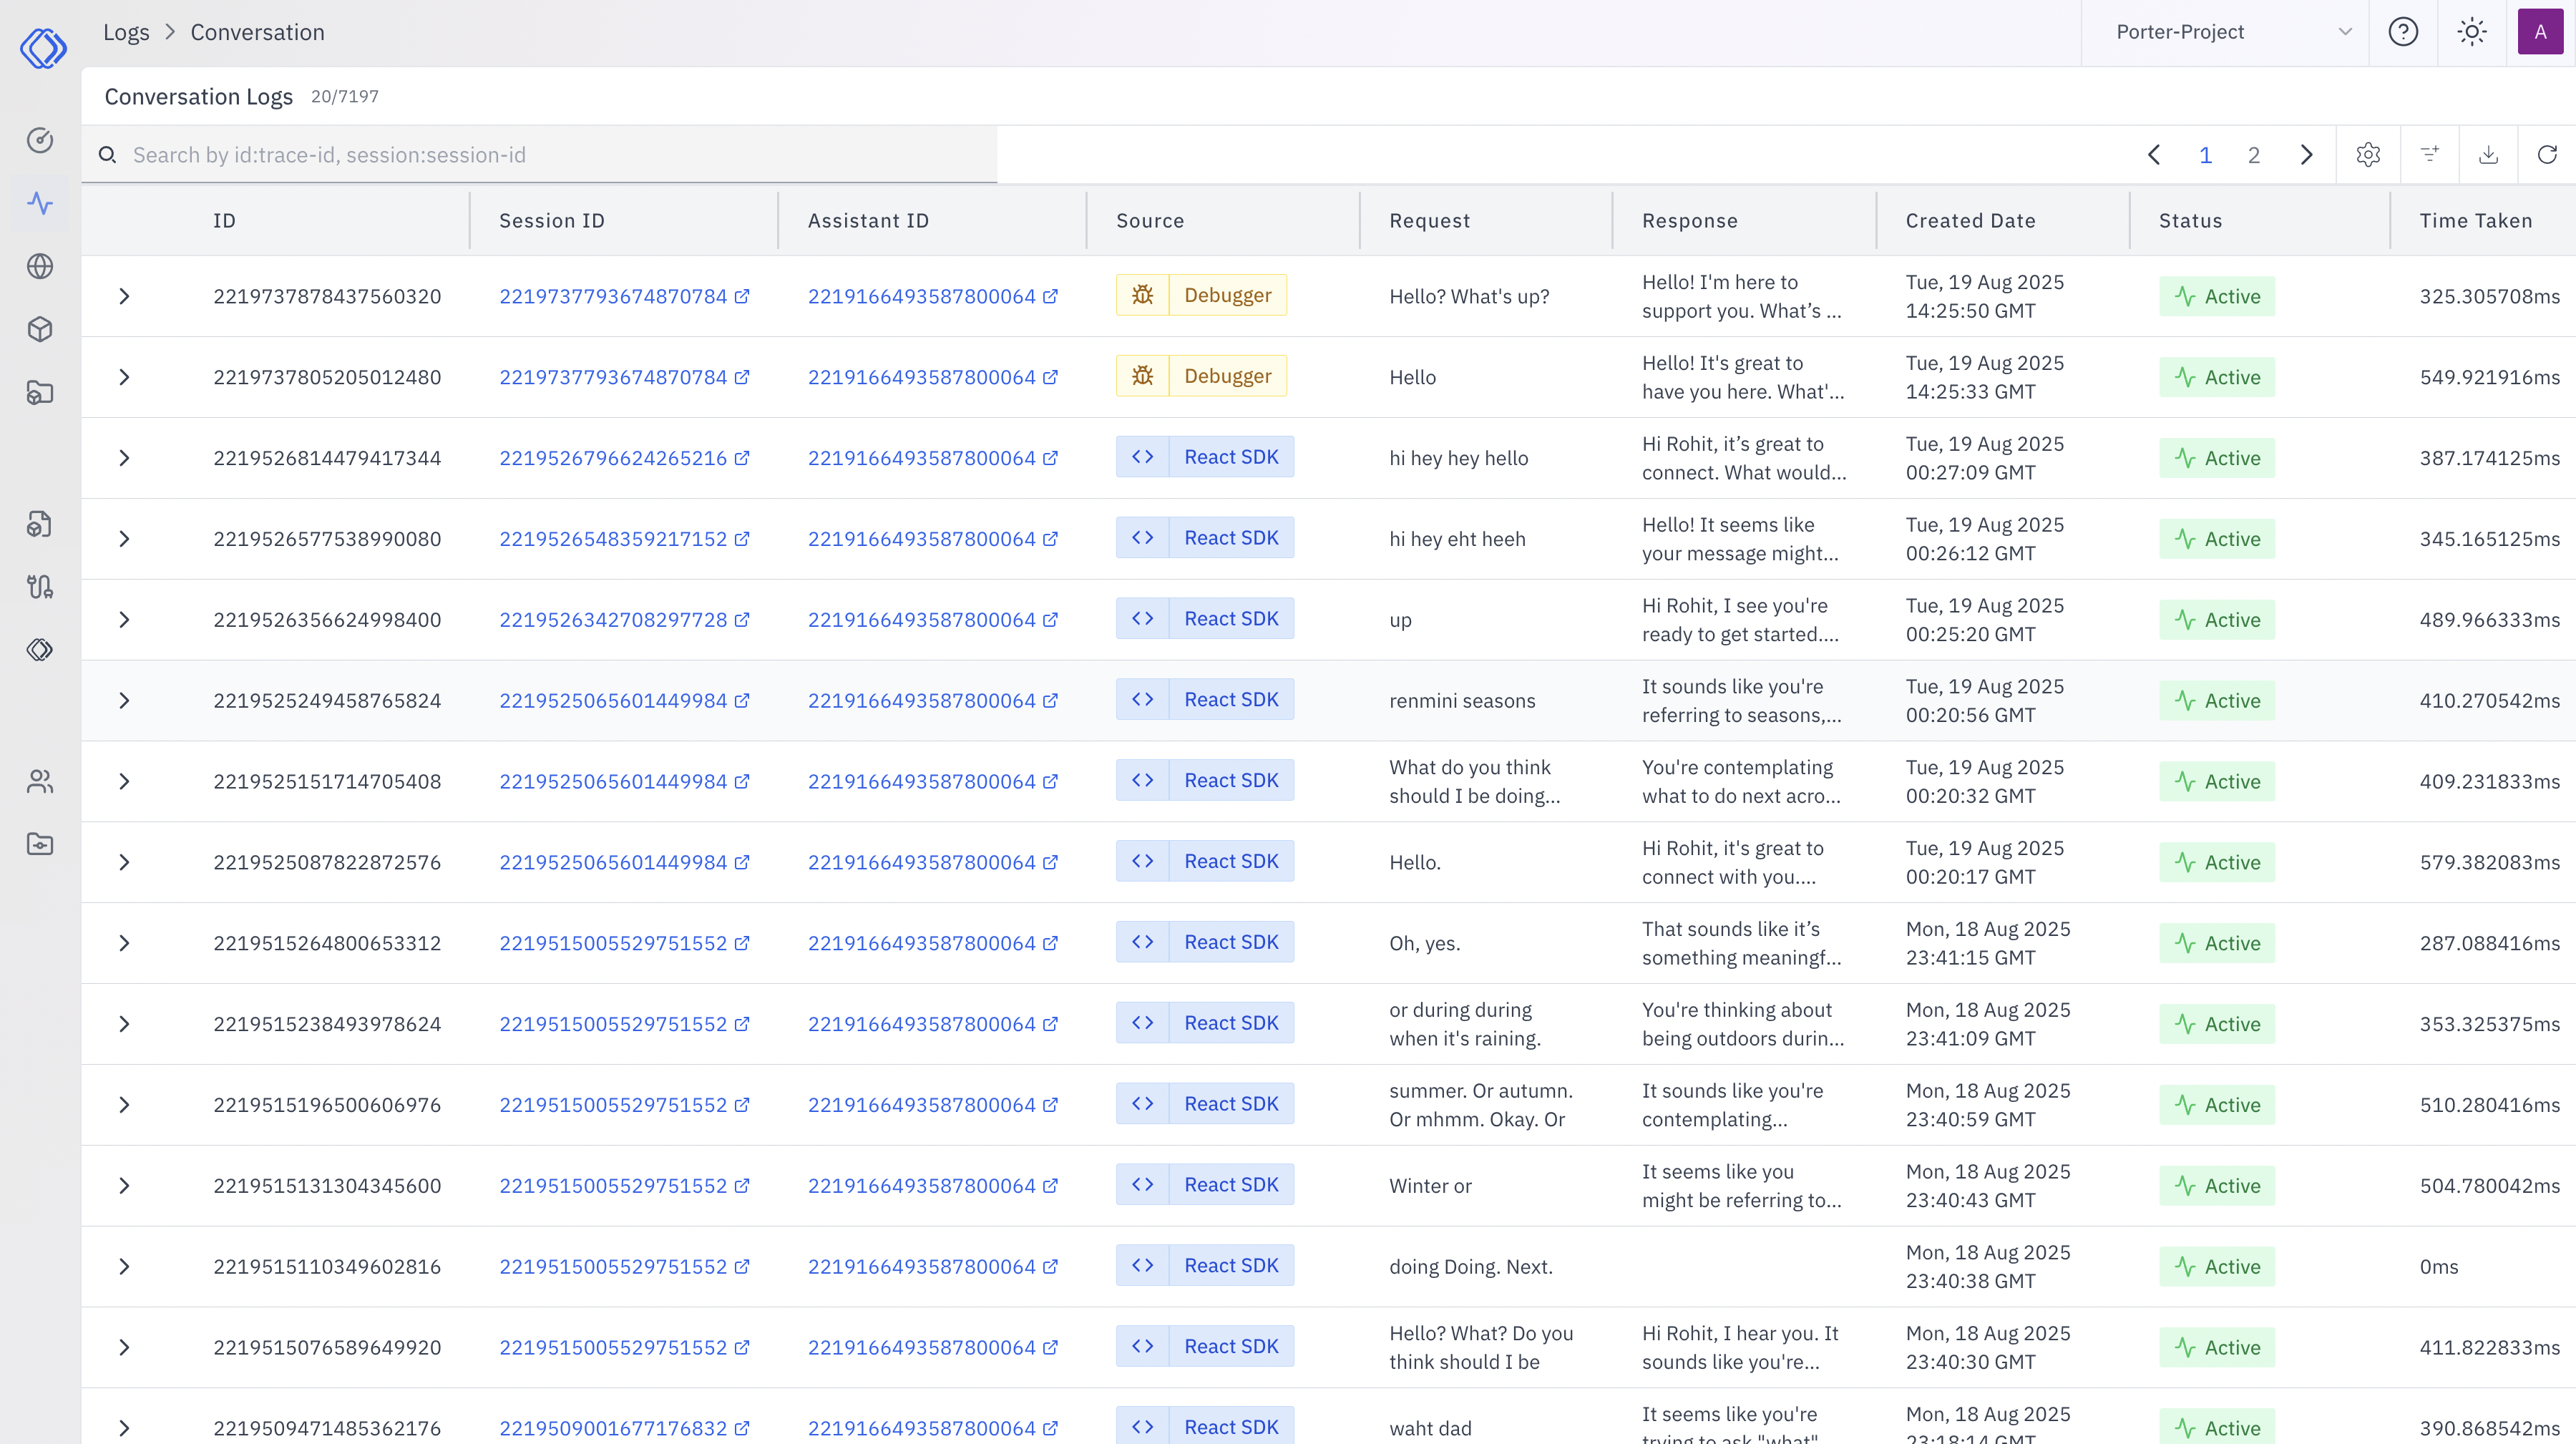The image size is (2576, 1444).
Task: Open the help question mark button
Action: (2404, 32)
